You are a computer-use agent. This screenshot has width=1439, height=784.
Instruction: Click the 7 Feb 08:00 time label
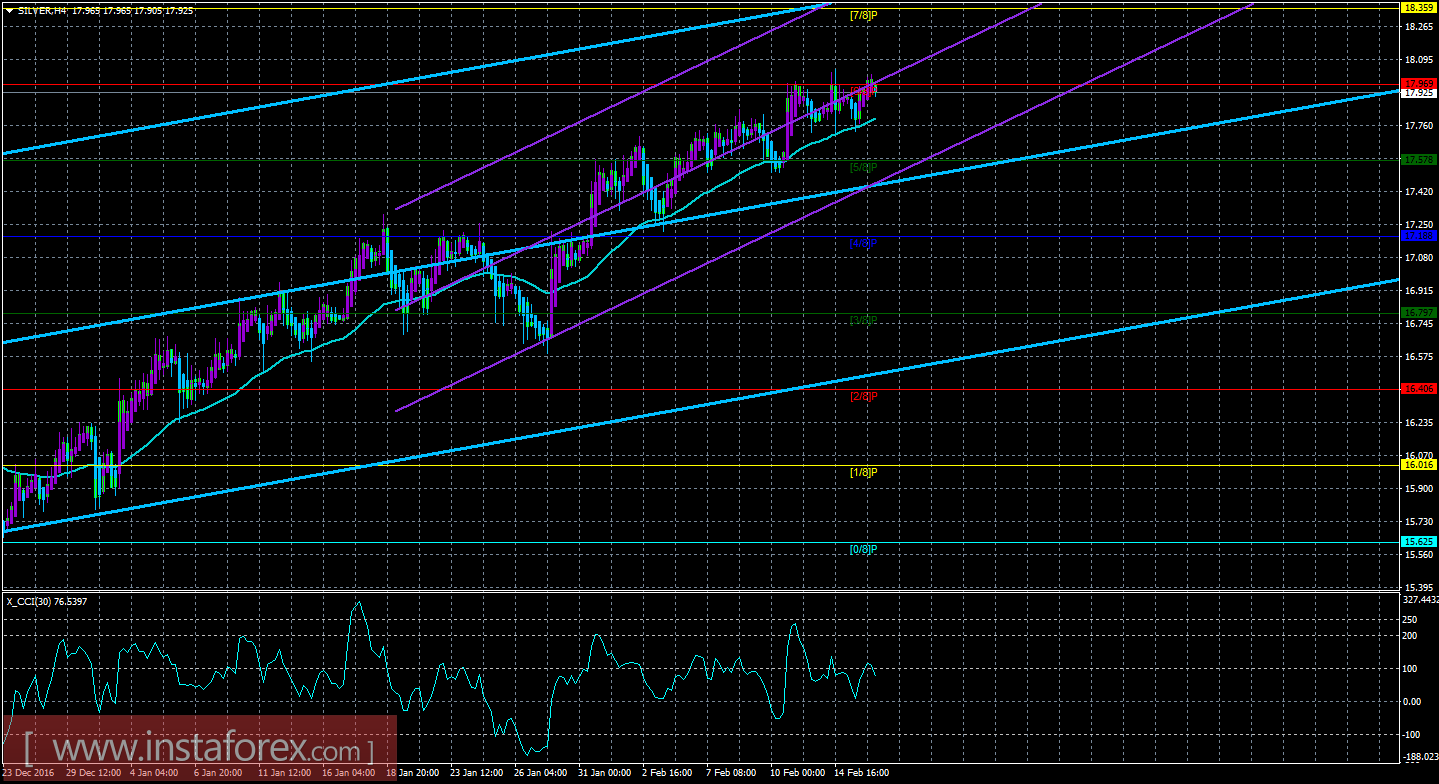(x=731, y=773)
